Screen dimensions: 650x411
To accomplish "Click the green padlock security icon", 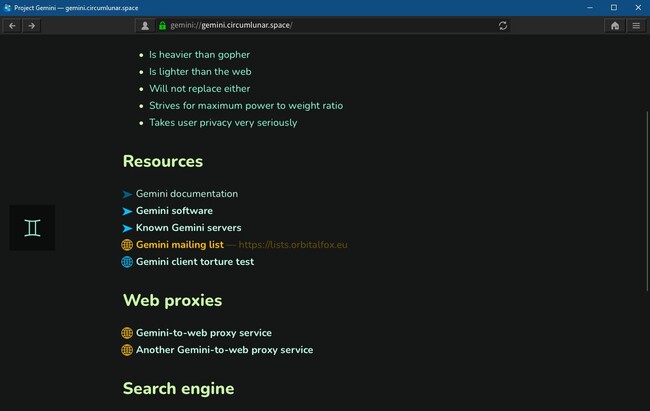I will (x=162, y=26).
